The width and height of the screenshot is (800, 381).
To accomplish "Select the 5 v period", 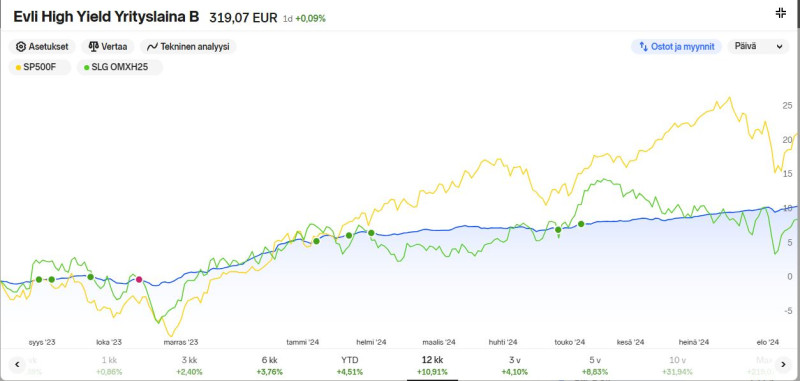I will point(594,365).
